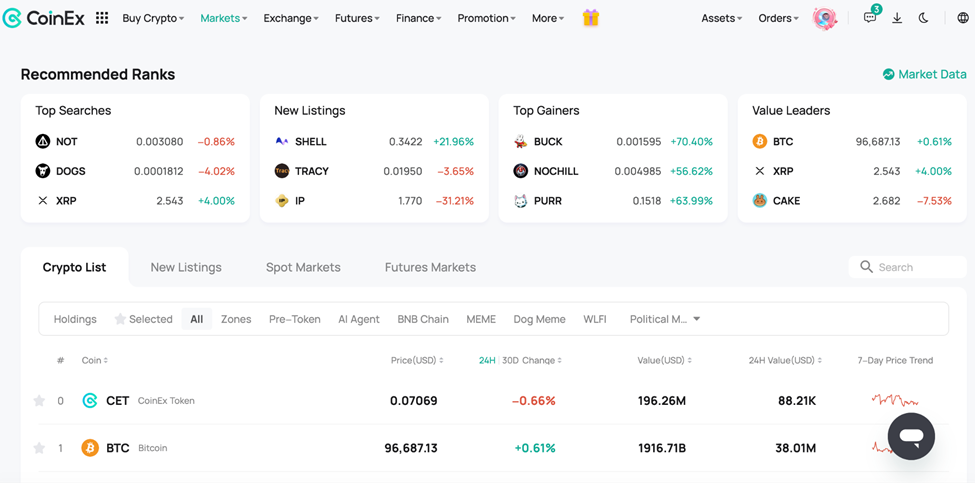Expand the Markets menu
The width and height of the screenshot is (975, 483).
point(224,18)
